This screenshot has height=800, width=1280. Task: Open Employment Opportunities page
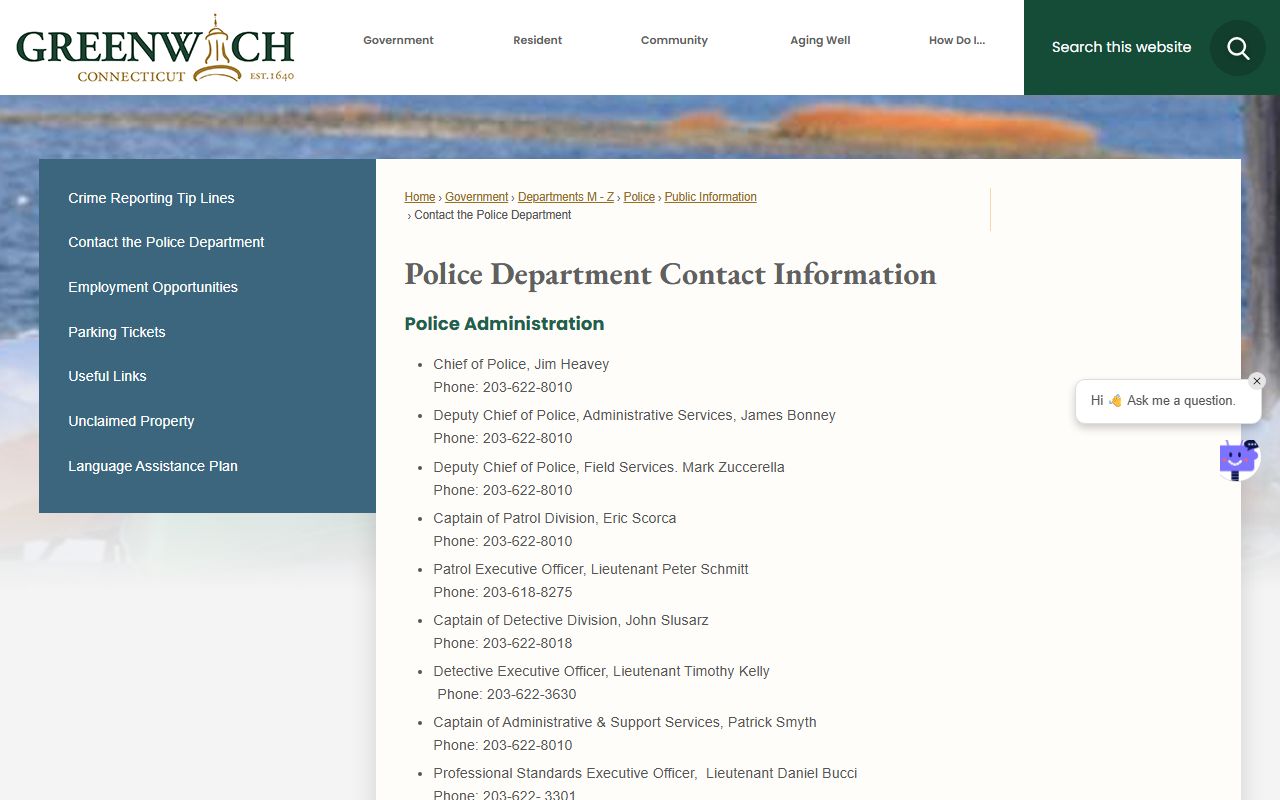pos(153,287)
